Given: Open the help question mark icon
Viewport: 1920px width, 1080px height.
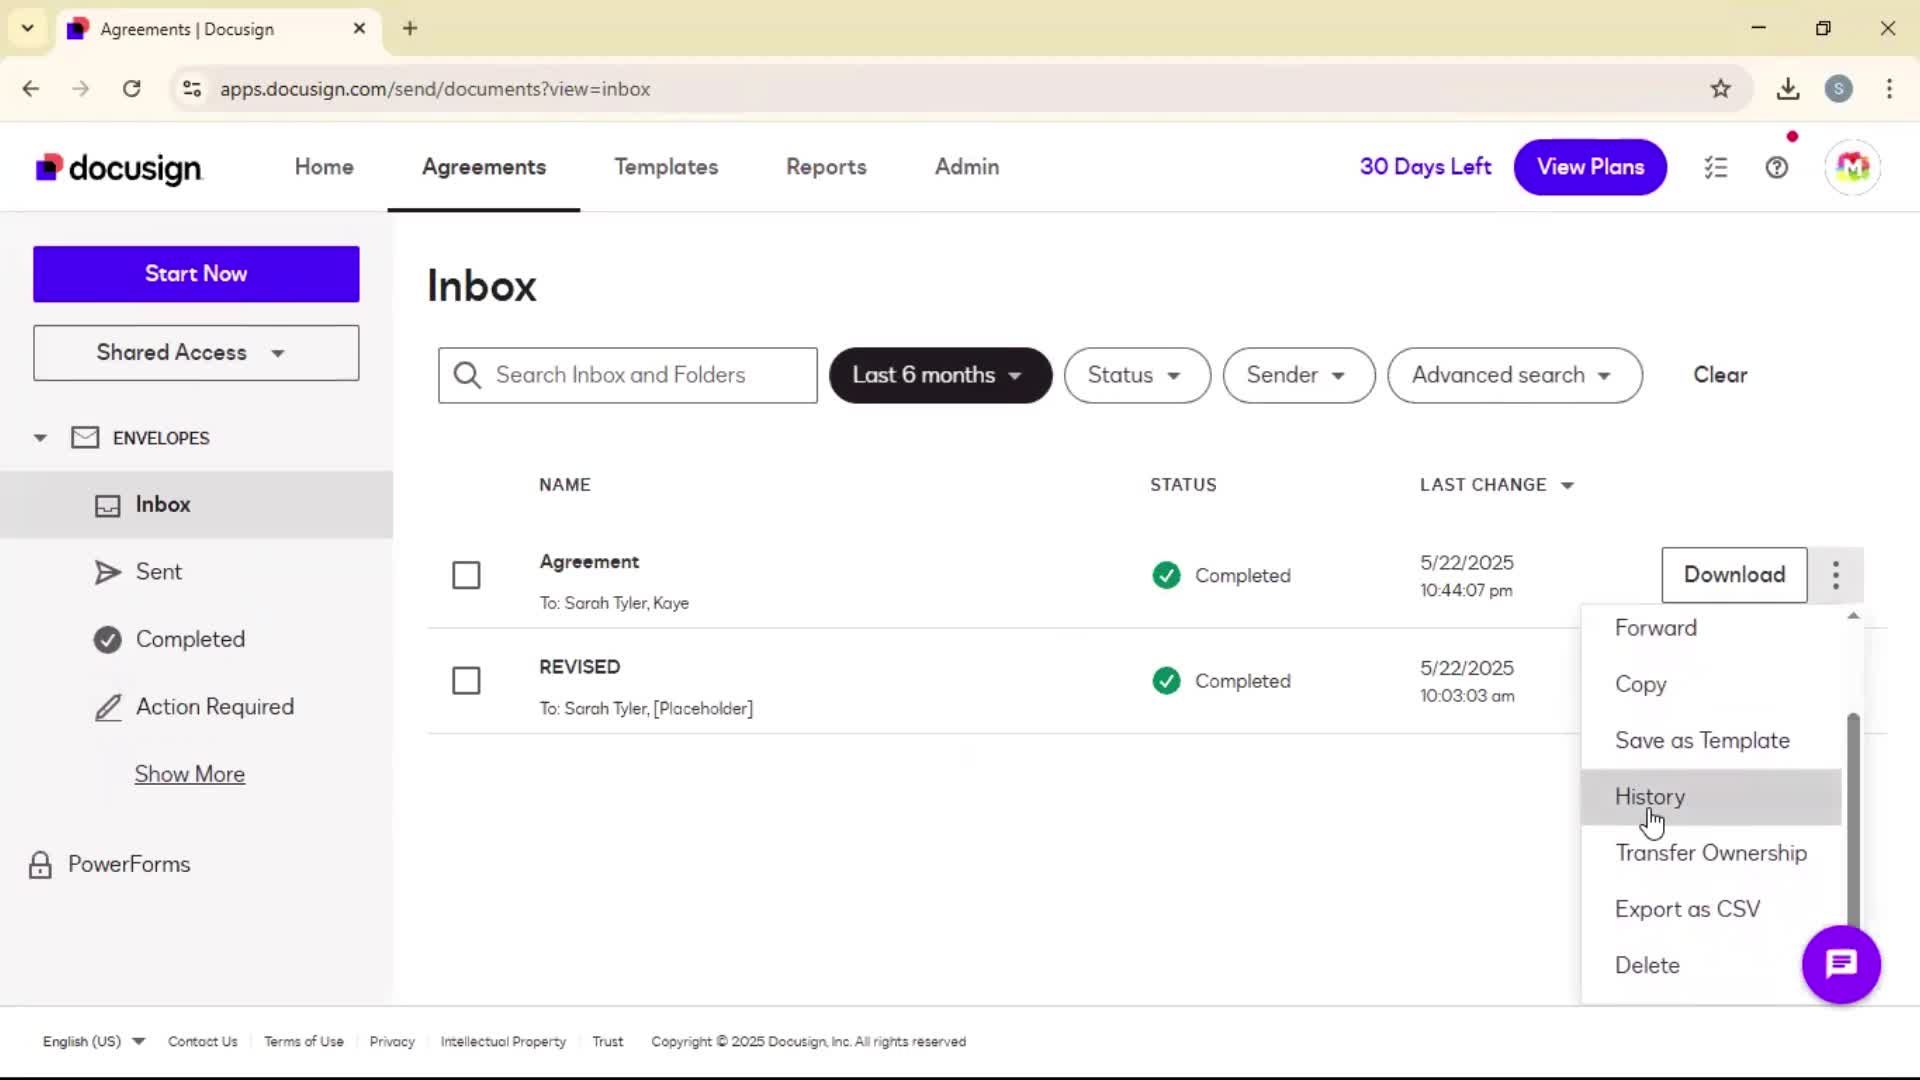Looking at the screenshot, I should [1777, 167].
